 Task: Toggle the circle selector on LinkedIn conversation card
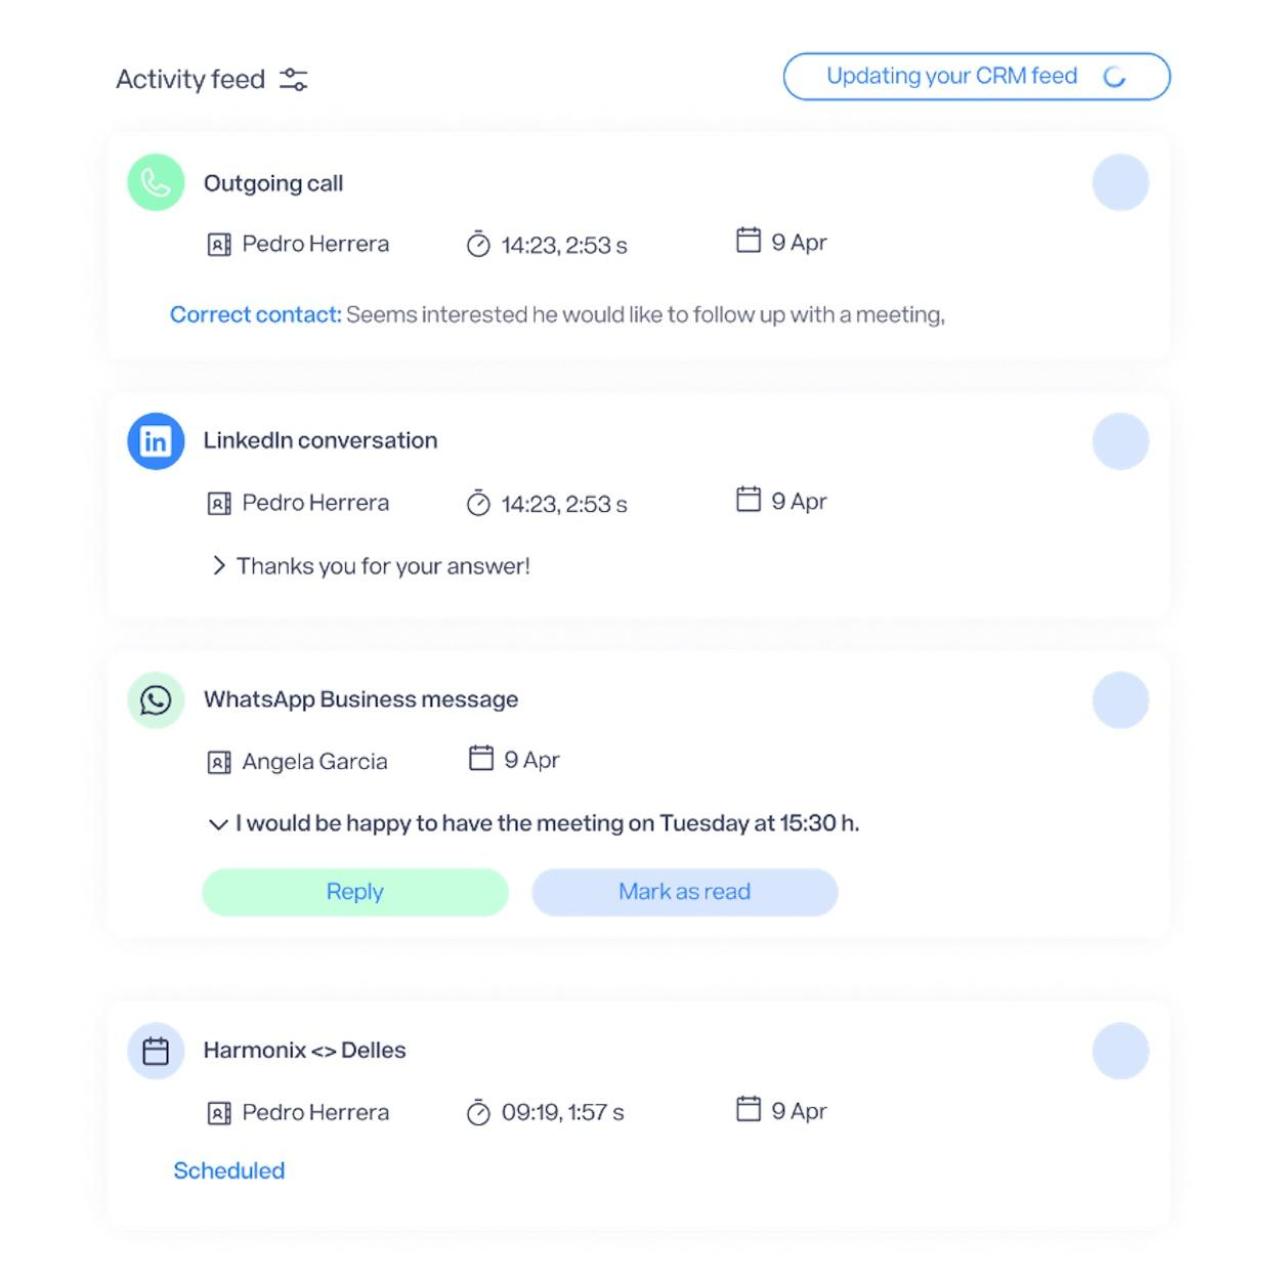click(x=1120, y=441)
